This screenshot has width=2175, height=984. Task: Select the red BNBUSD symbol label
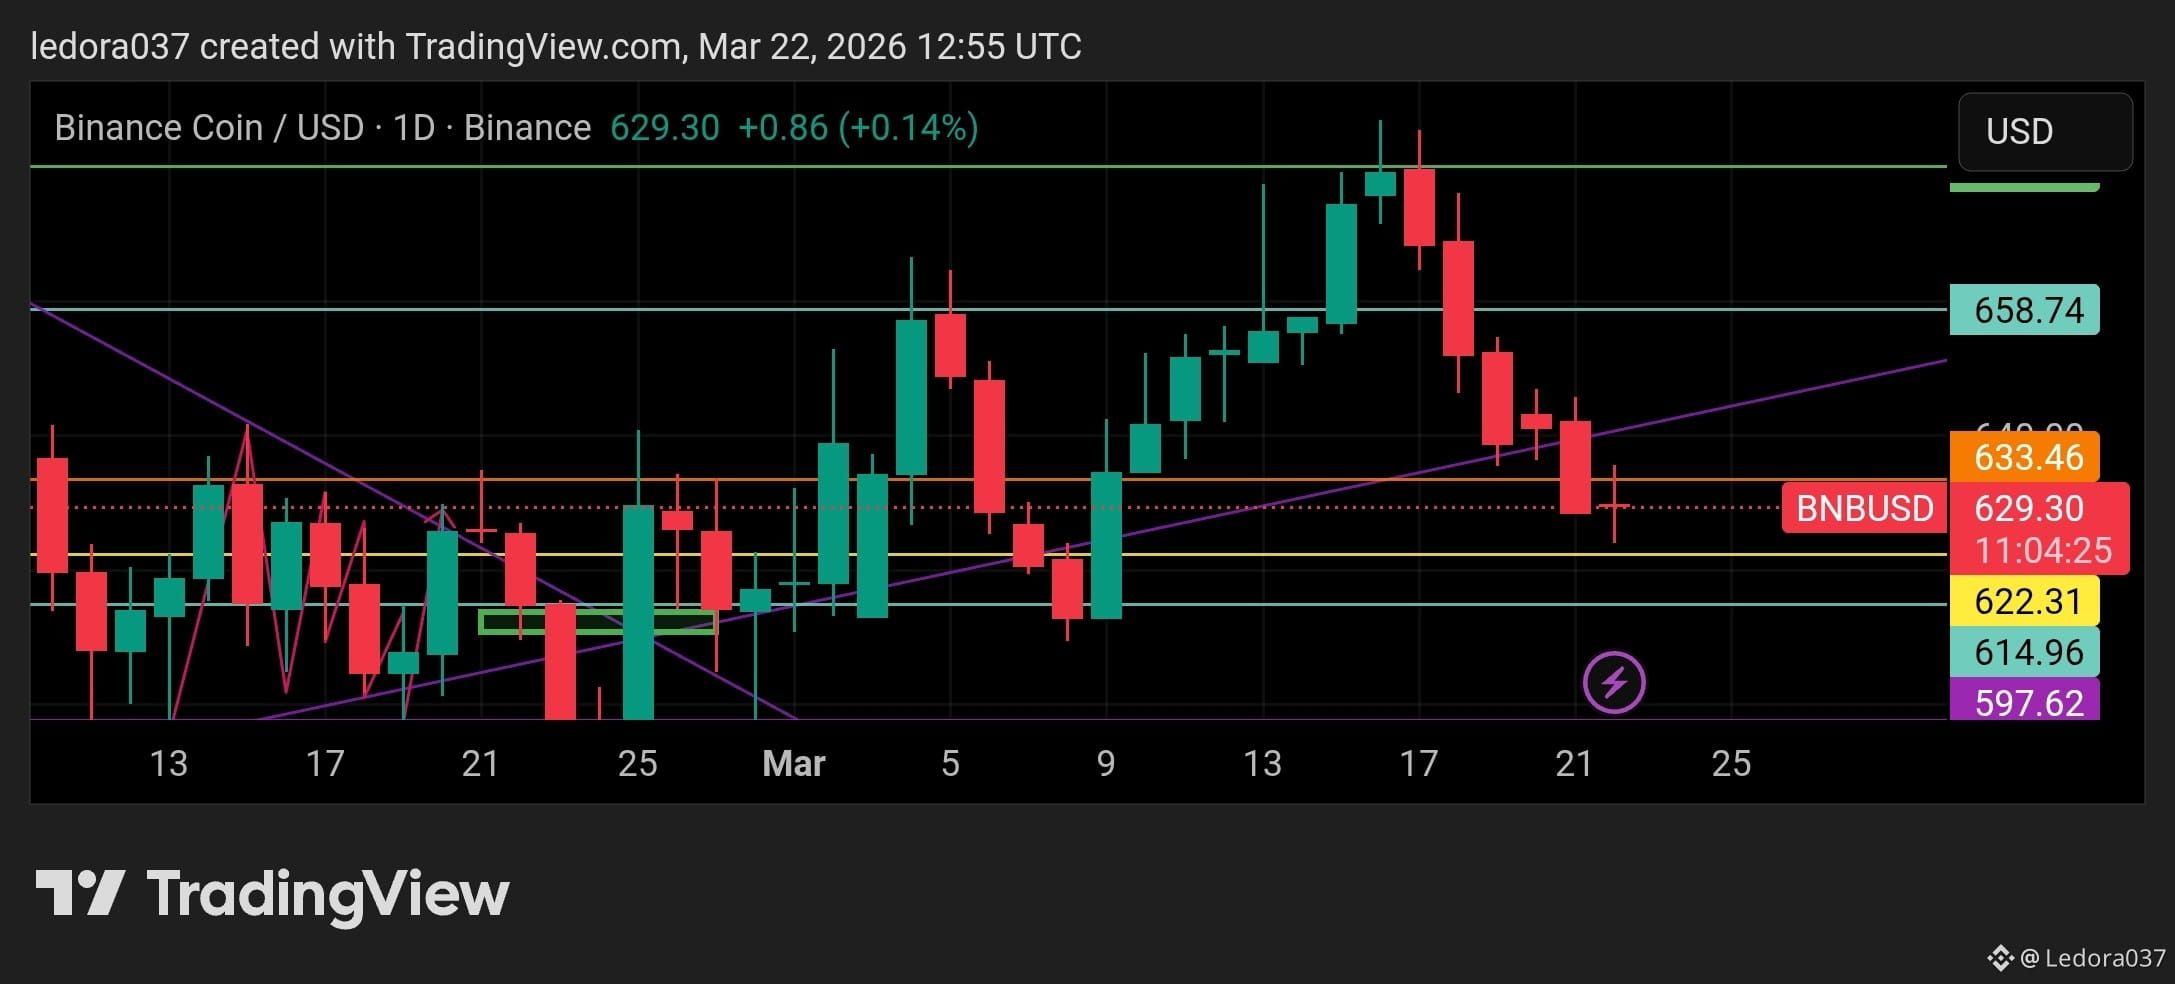point(1865,508)
